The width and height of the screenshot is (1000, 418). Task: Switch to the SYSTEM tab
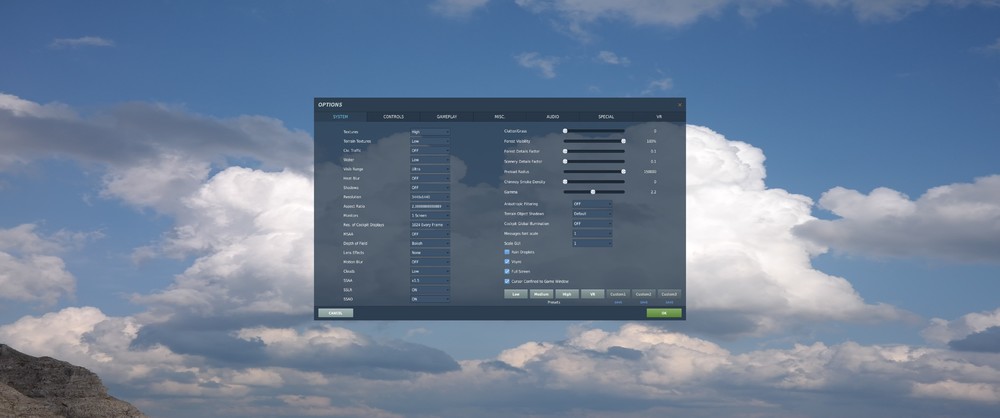pos(341,117)
